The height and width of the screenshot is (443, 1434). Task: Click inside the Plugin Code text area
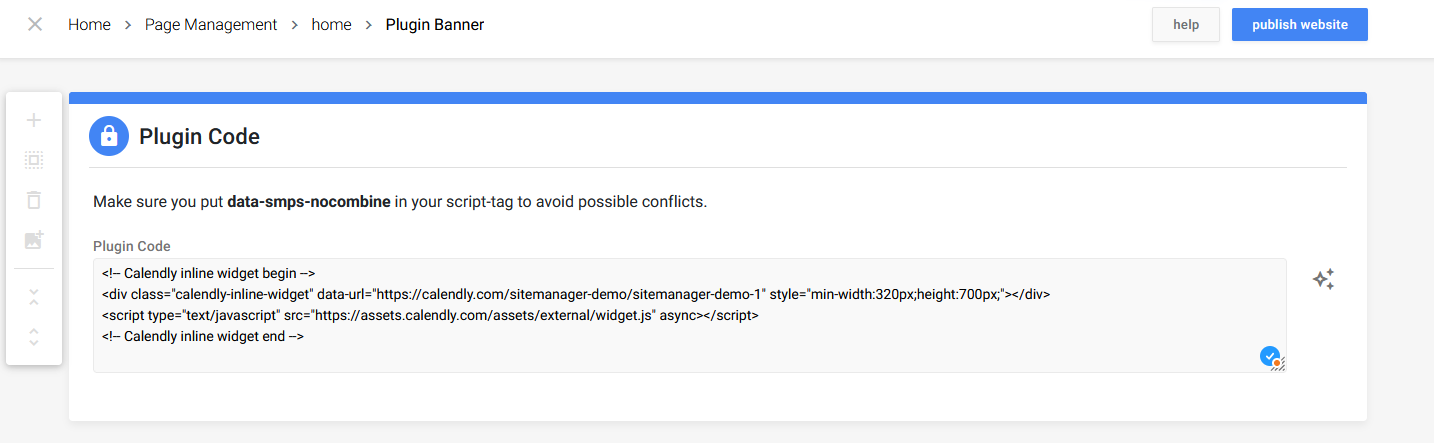(x=690, y=315)
